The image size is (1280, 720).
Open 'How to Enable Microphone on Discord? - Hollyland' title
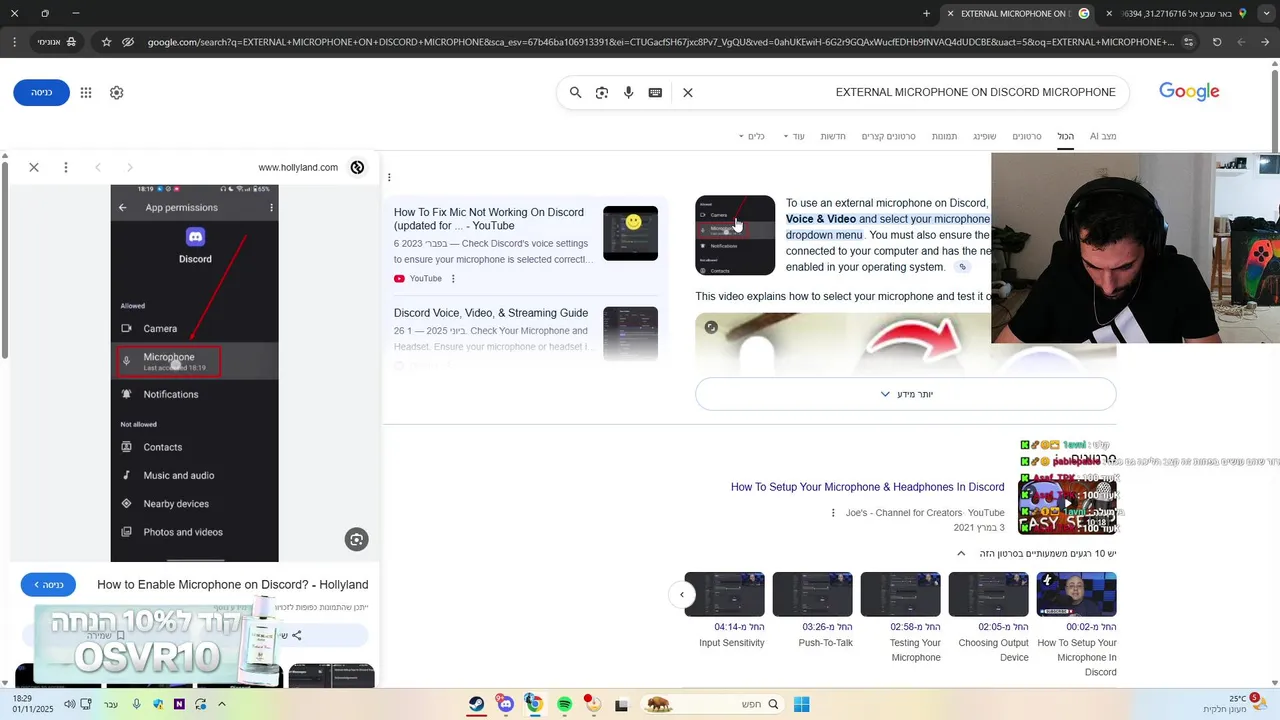pos(233,584)
